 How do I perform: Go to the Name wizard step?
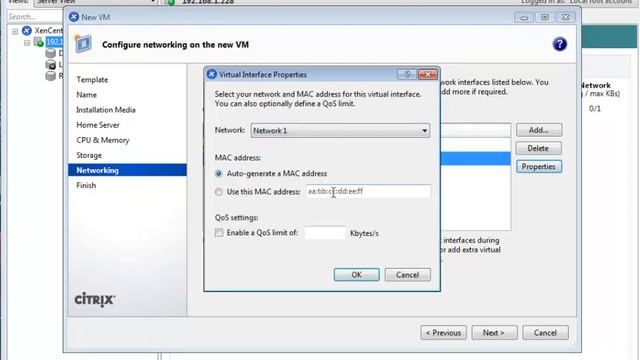(87, 95)
